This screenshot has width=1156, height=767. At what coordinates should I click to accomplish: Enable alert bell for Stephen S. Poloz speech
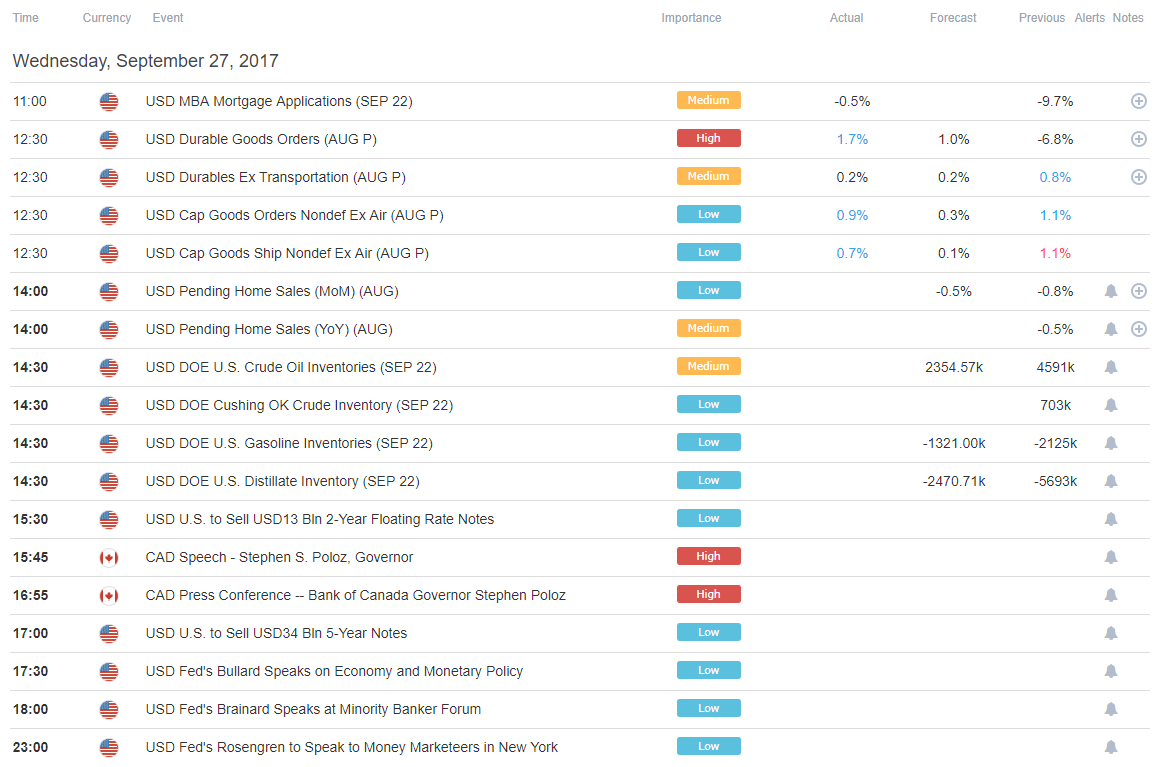pyautogui.click(x=1111, y=558)
